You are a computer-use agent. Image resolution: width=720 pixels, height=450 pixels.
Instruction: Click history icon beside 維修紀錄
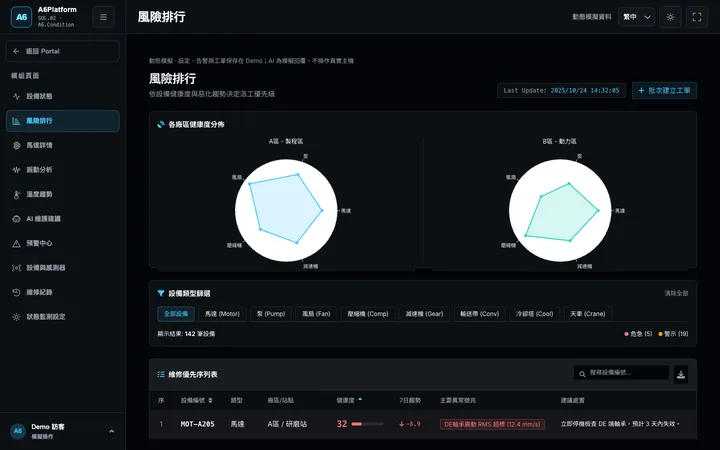(x=17, y=292)
